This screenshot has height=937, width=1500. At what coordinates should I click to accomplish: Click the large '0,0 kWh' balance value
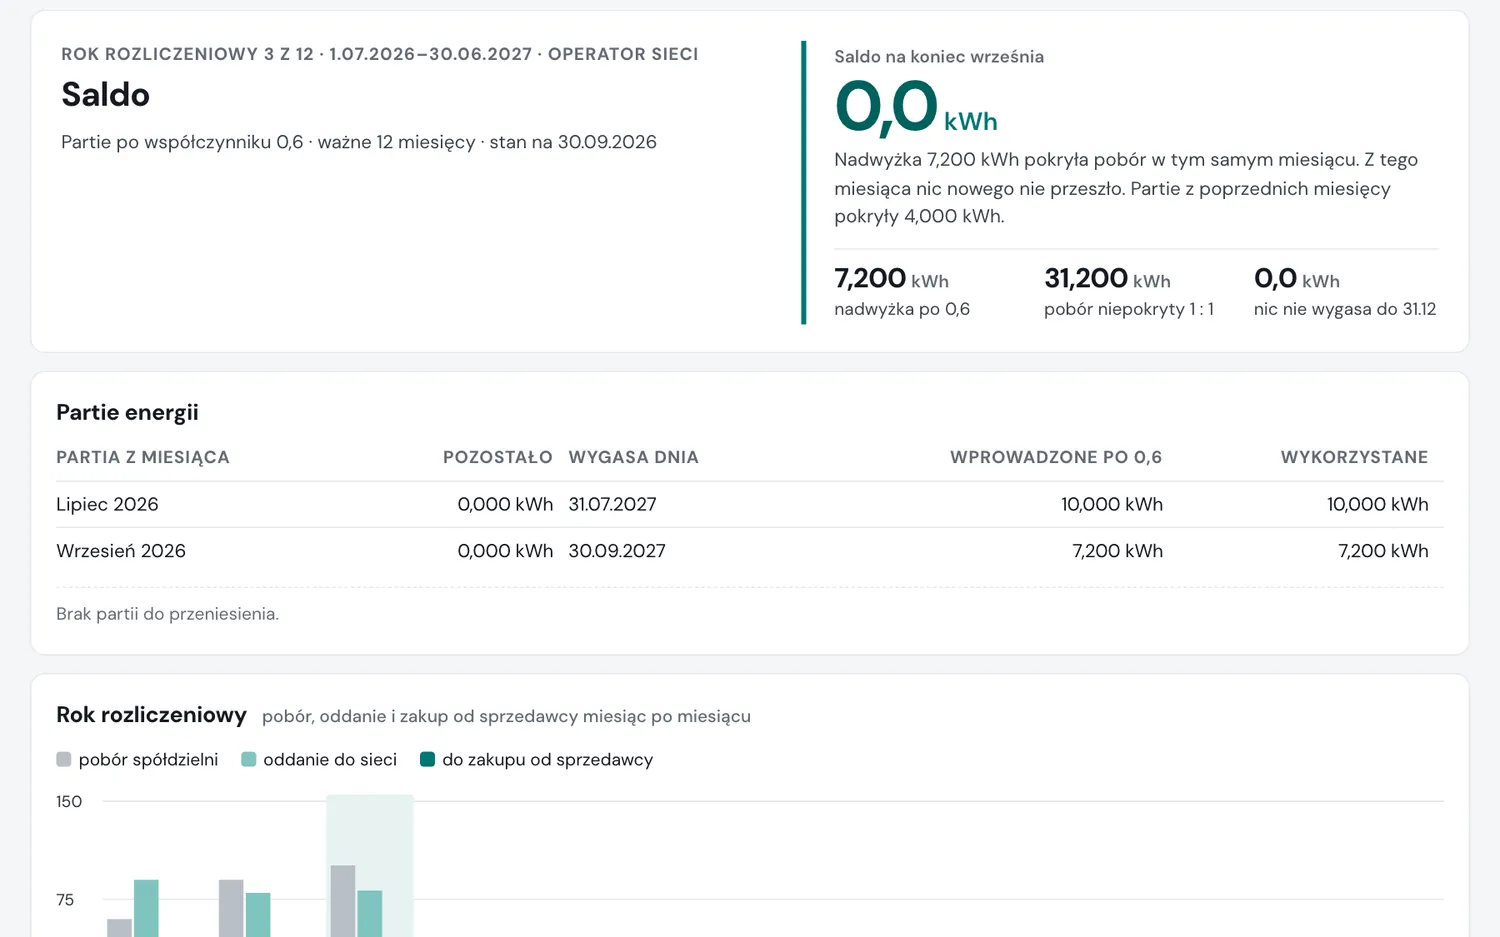(x=916, y=108)
